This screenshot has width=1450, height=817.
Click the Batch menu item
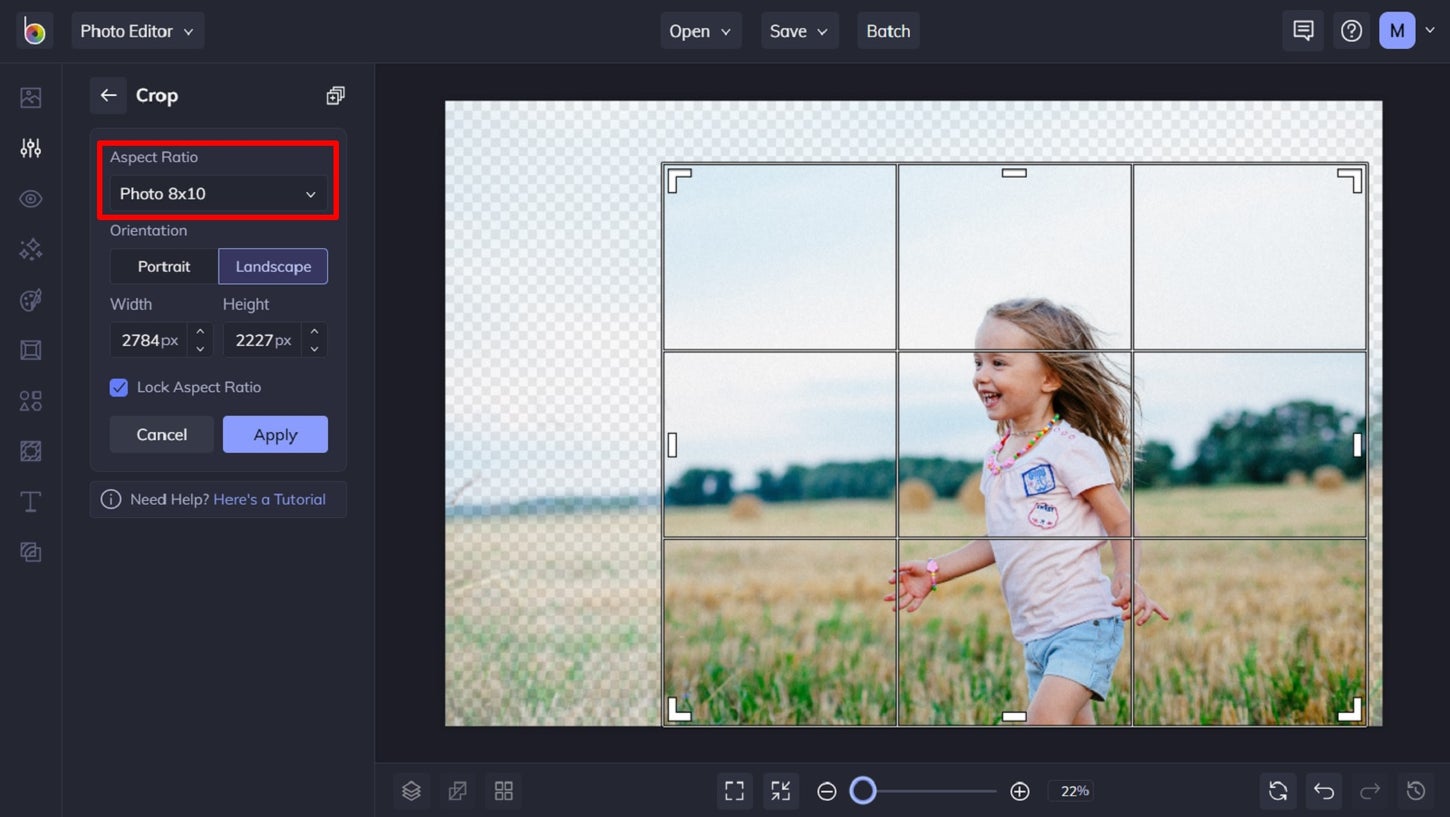coord(888,31)
